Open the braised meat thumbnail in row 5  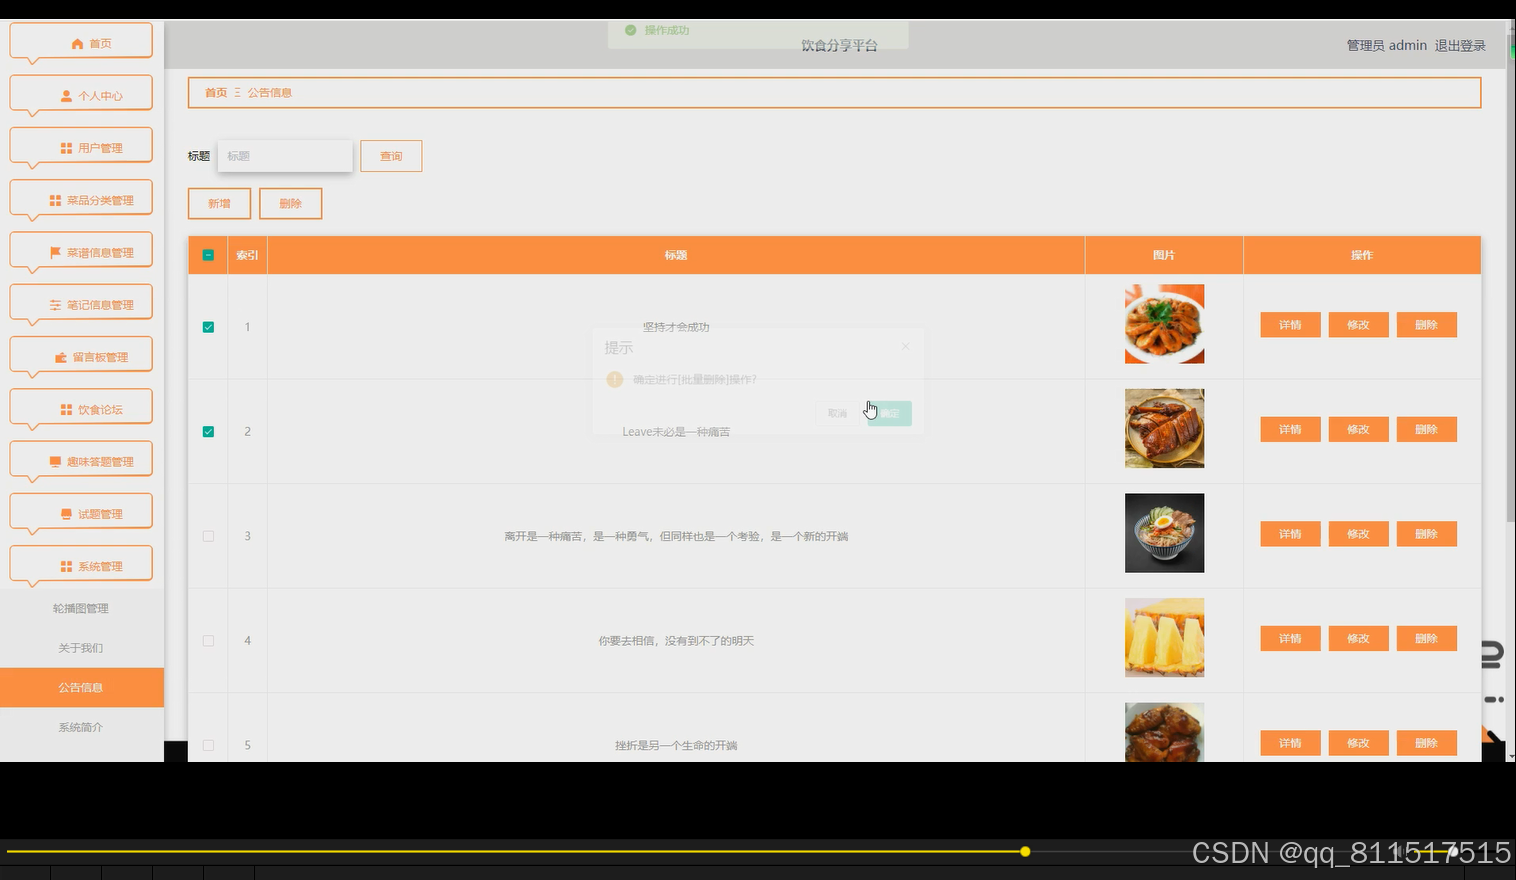pyautogui.click(x=1164, y=732)
